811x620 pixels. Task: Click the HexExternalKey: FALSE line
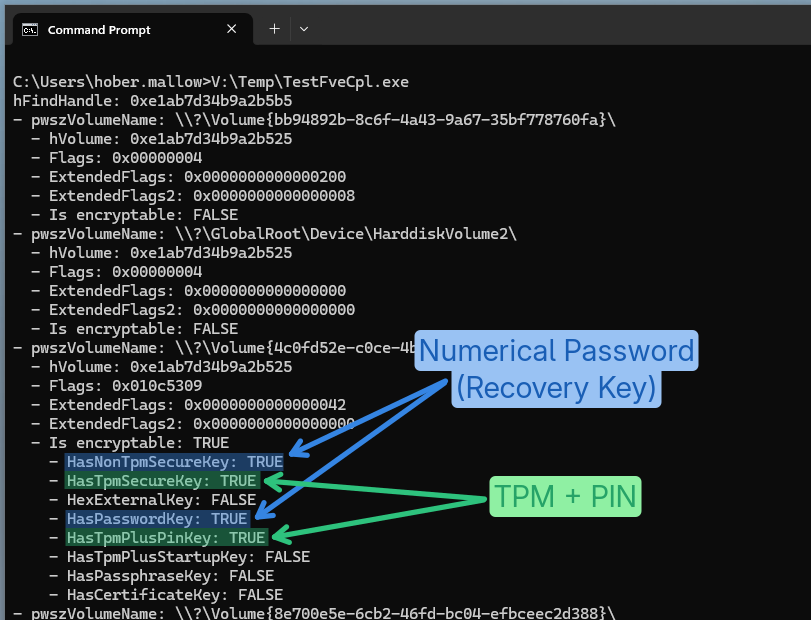point(161,500)
